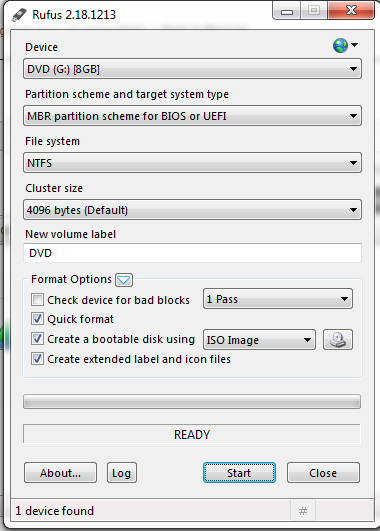The height and width of the screenshot is (531, 380).
Task: Open the Cluster size dropdown
Action: pos(192,210)
